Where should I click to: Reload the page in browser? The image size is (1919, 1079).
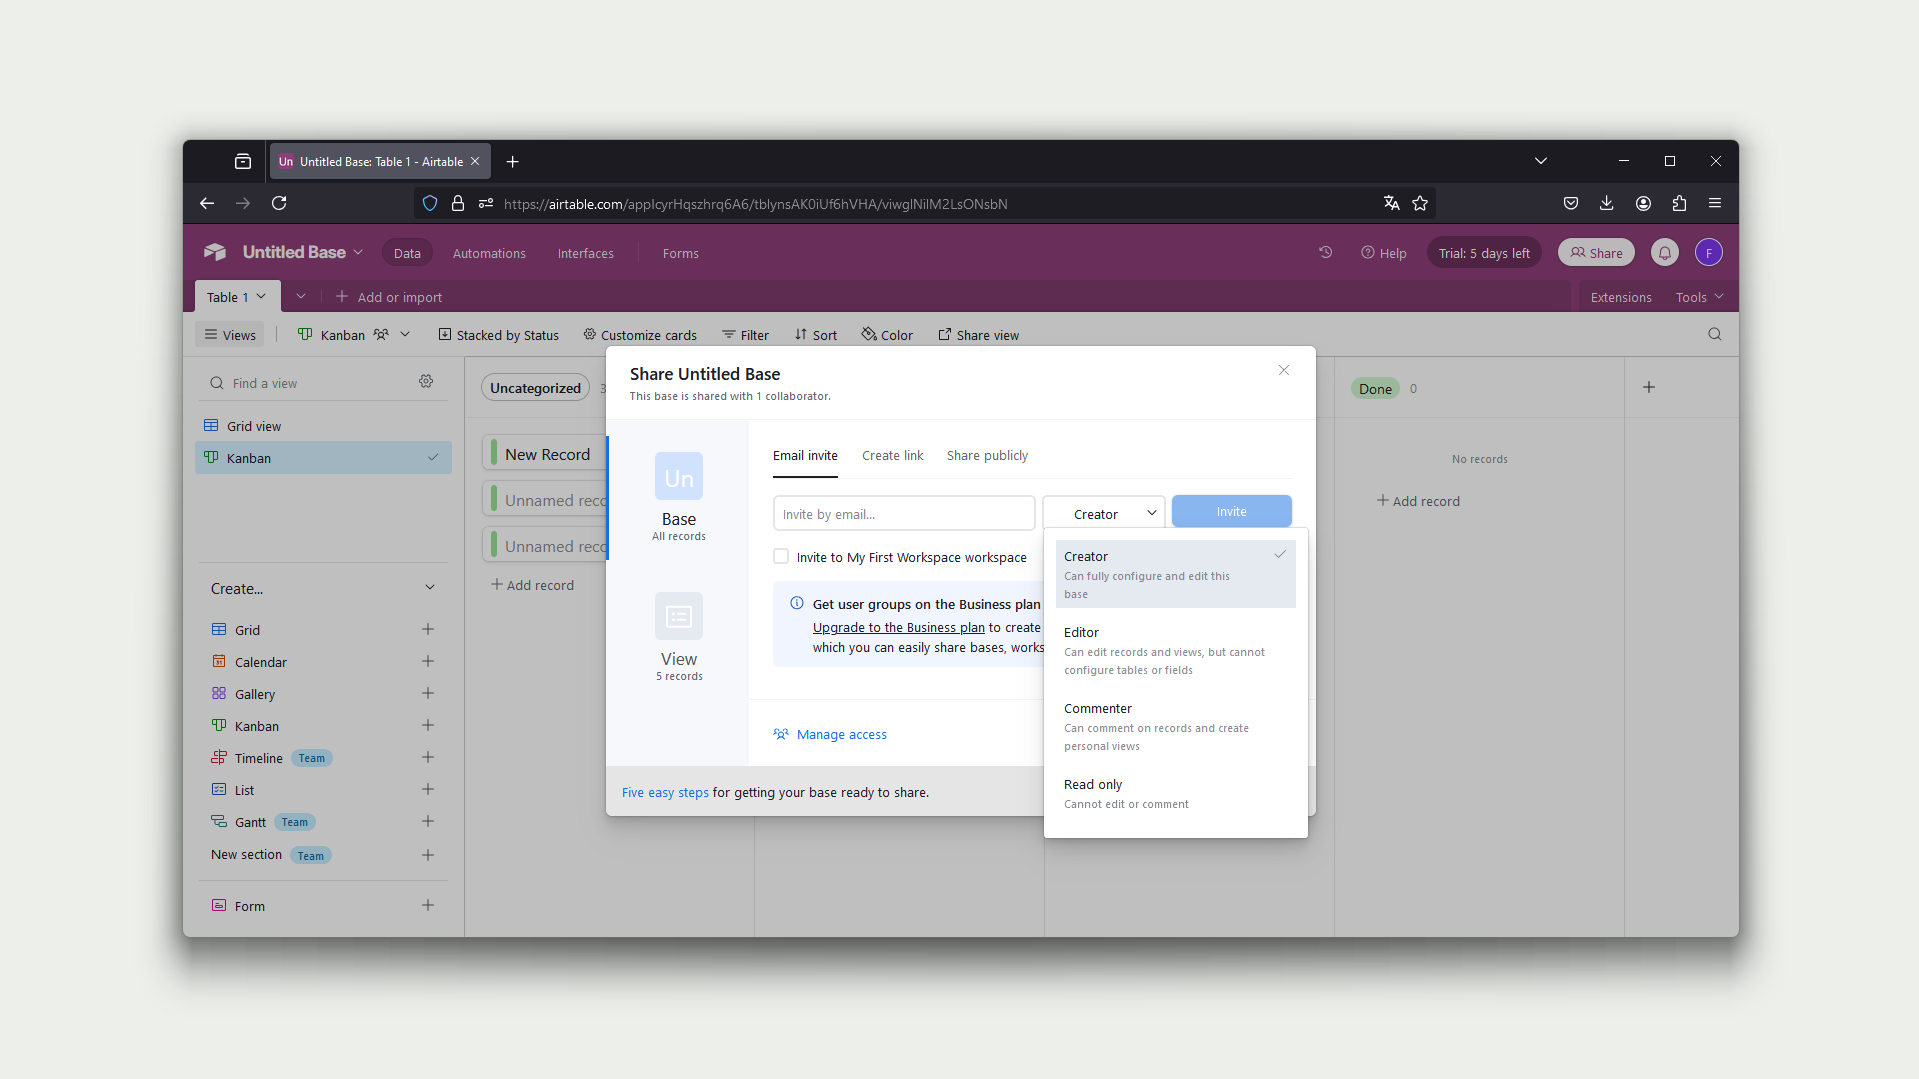[279, 203]
